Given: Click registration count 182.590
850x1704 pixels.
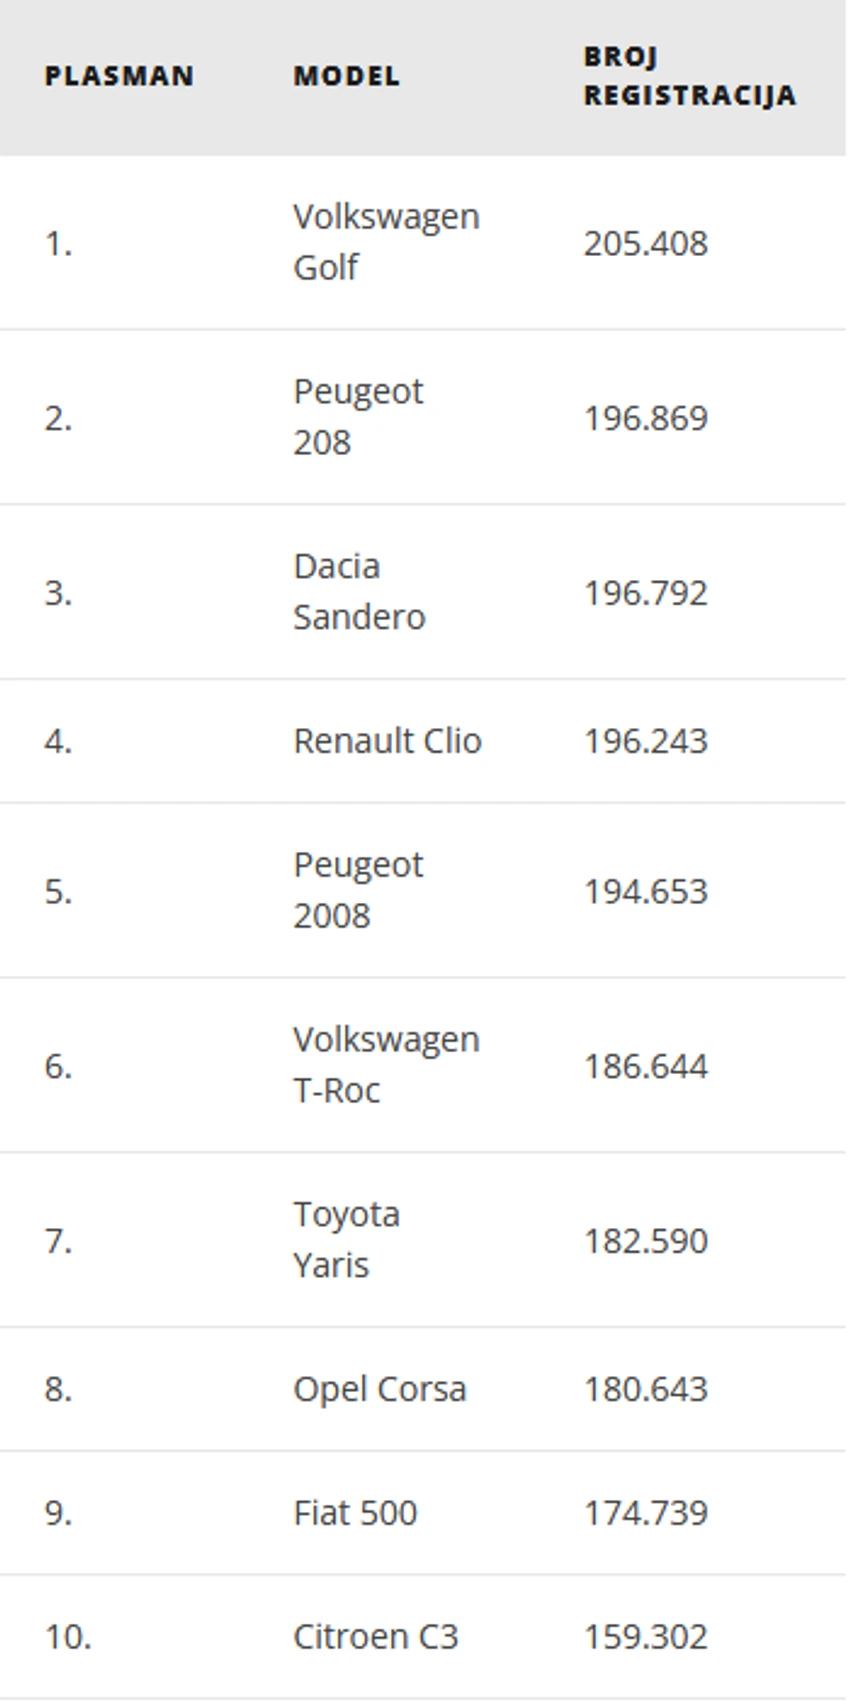Looking at the screenshot, I should 646,1241.
